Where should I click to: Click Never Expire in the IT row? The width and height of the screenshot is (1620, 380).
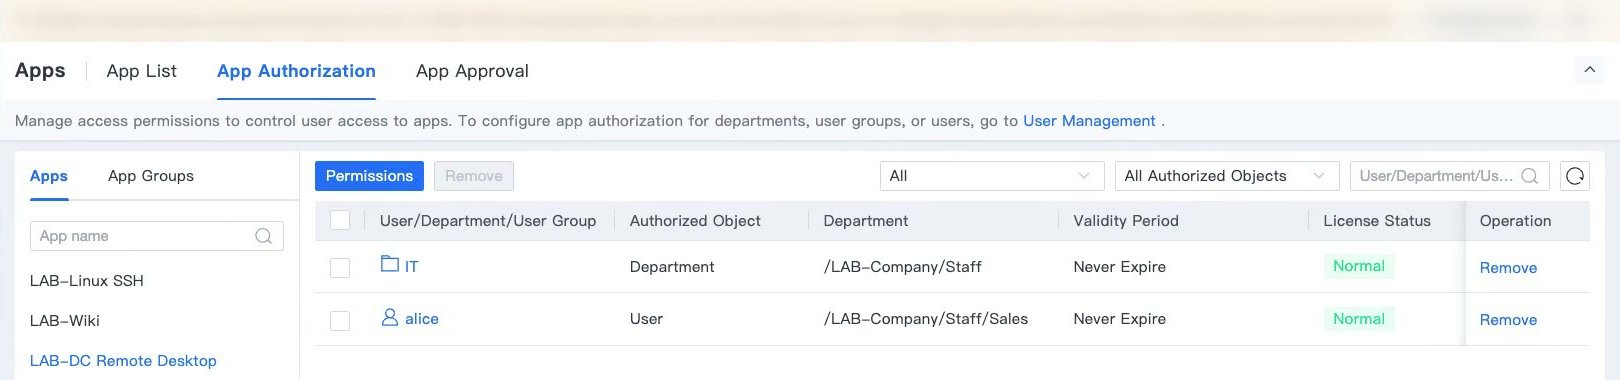coord(1120,267)
